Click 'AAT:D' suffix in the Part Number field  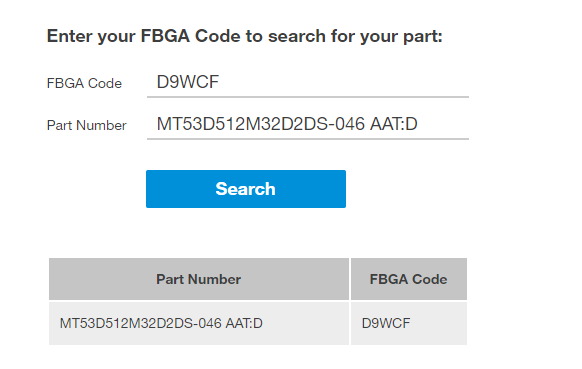[394, 124]
